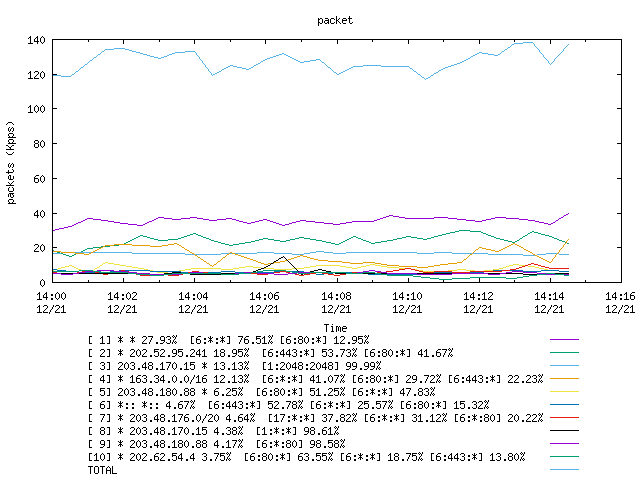This screenshot has width=640, height=480.
Task: Select legend entry [ 4] * 163.34.0.0/16
Action: 316,379
